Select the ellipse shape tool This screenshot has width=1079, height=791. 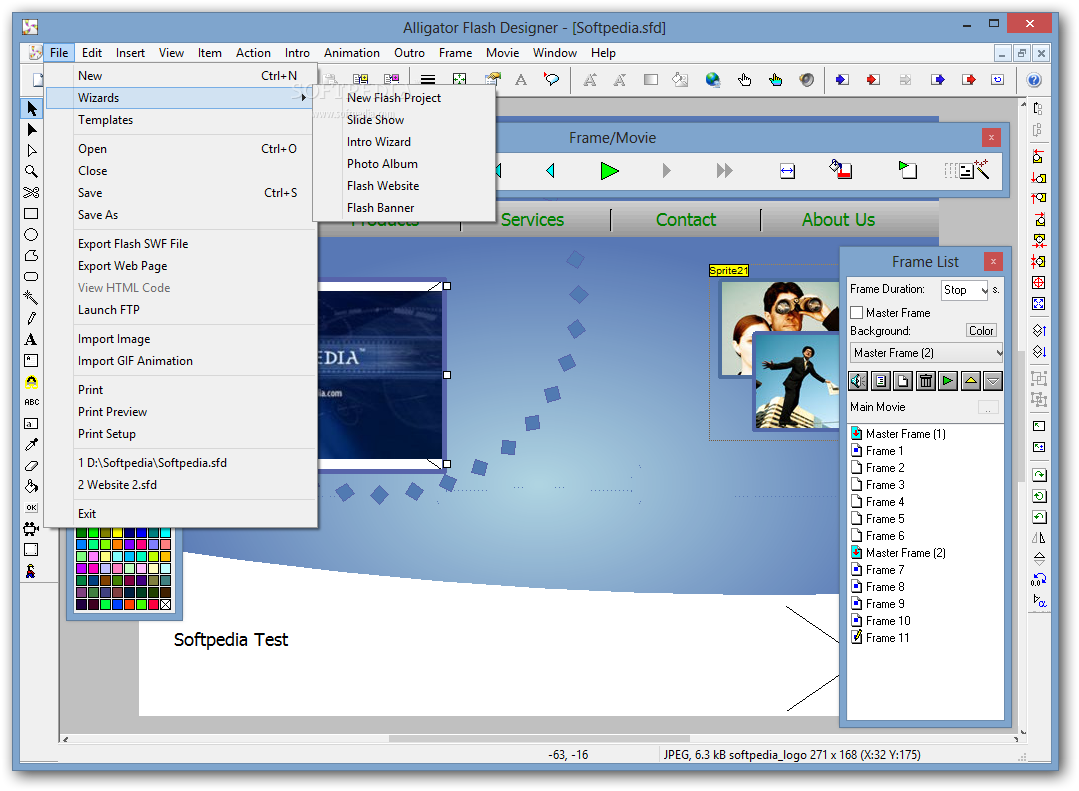pyautogui.click(x=32, y=235)
